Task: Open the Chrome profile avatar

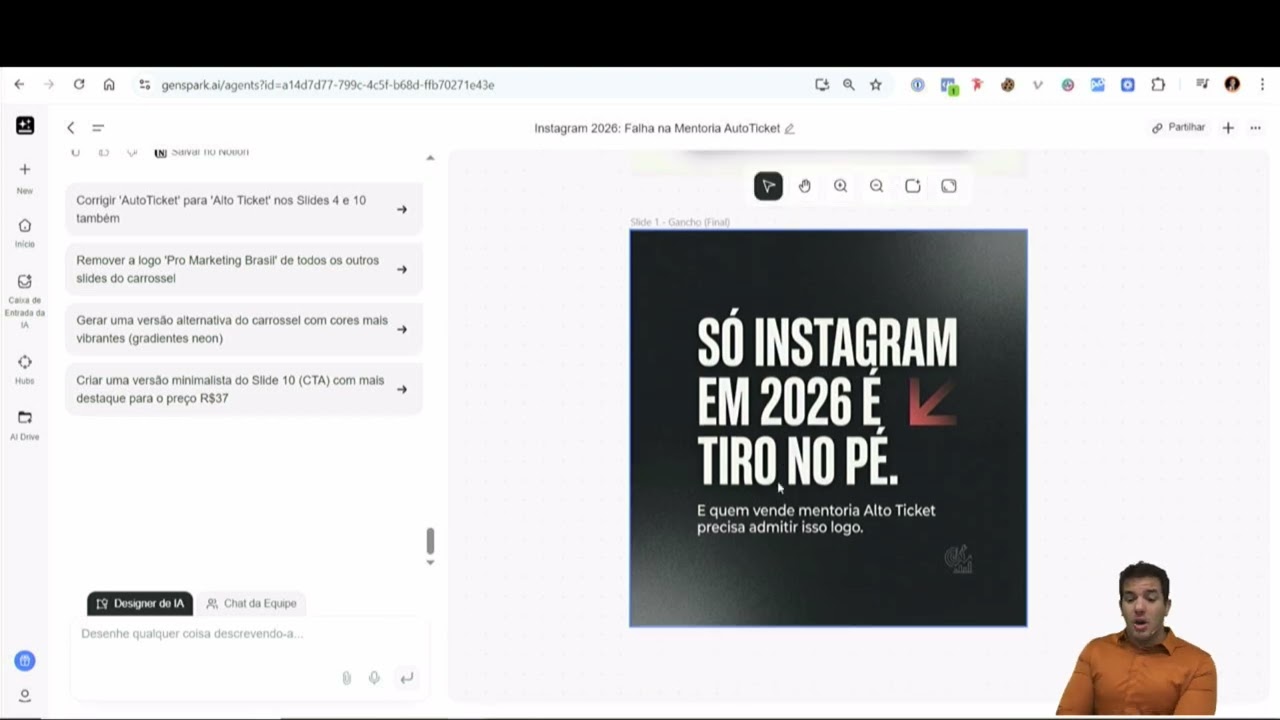Action: pos(1232,85)
